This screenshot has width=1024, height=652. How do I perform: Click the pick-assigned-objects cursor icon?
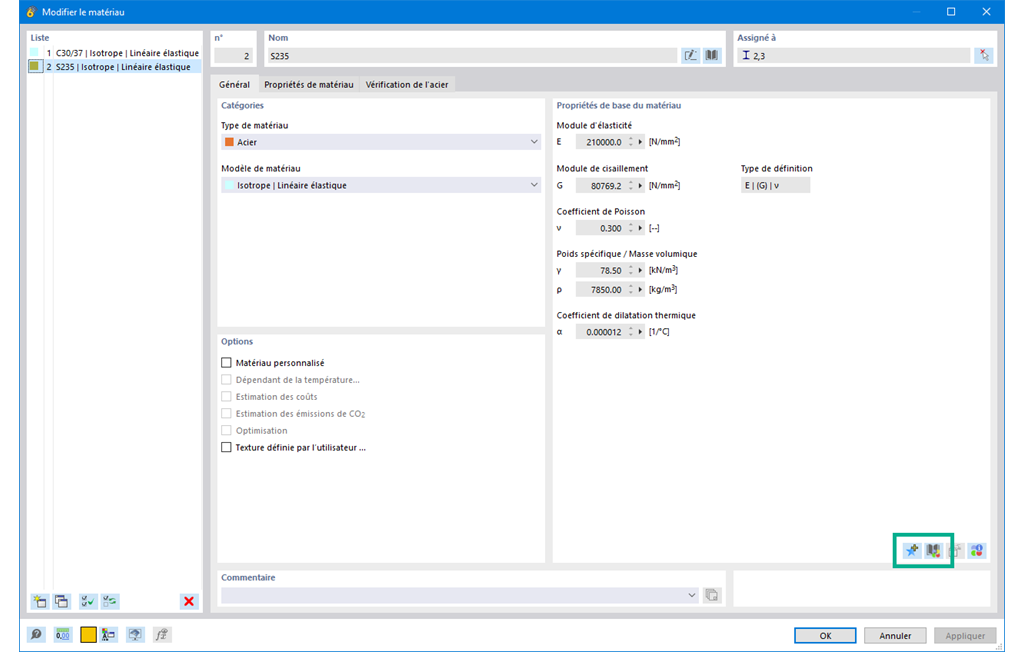coord(984,56)
